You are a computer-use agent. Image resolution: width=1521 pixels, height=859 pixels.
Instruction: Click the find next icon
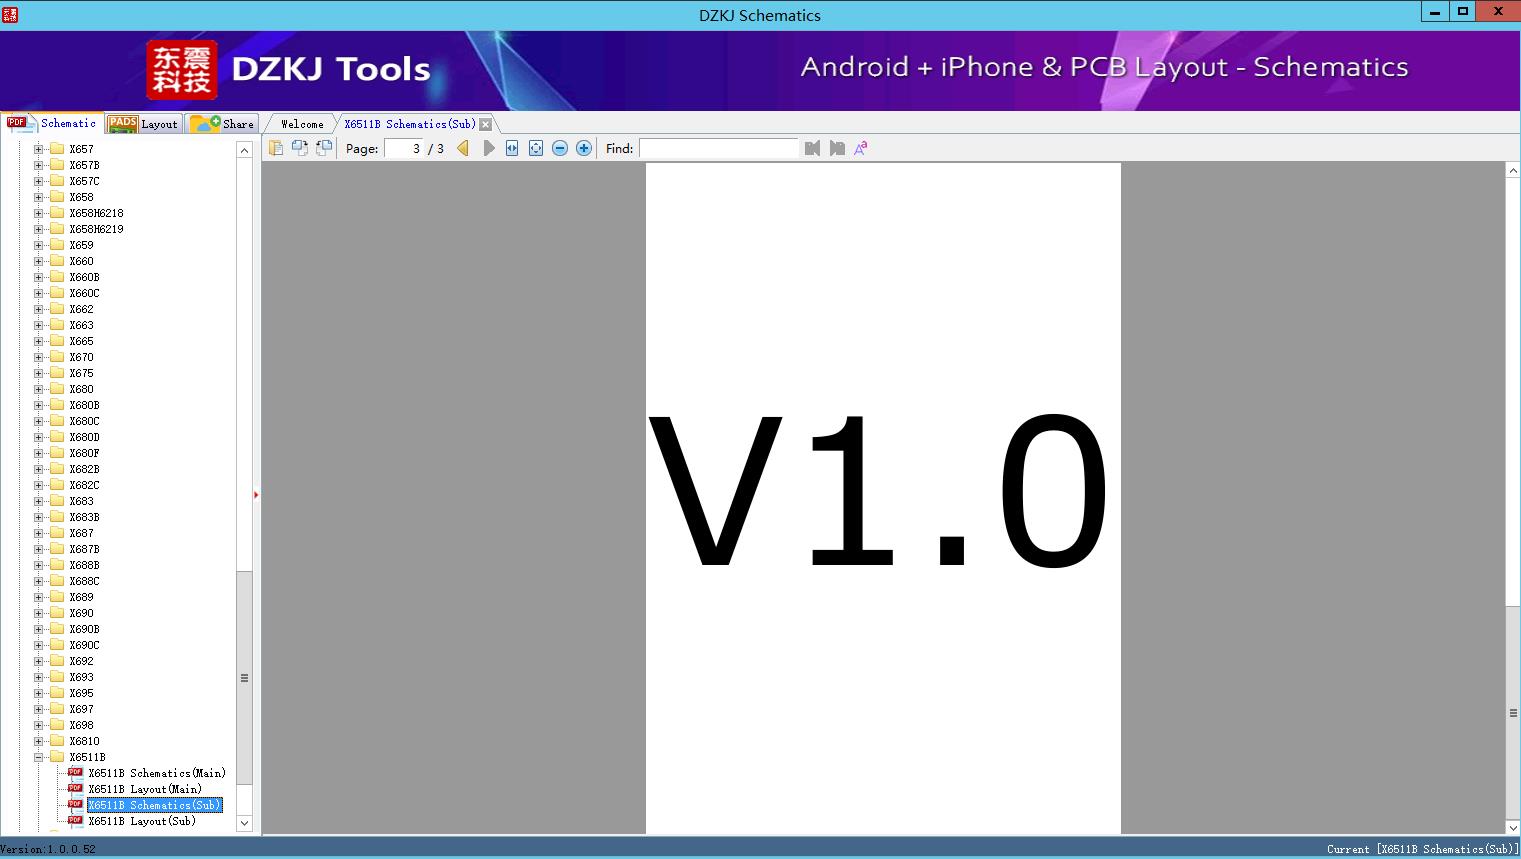[x=837, y=148]
